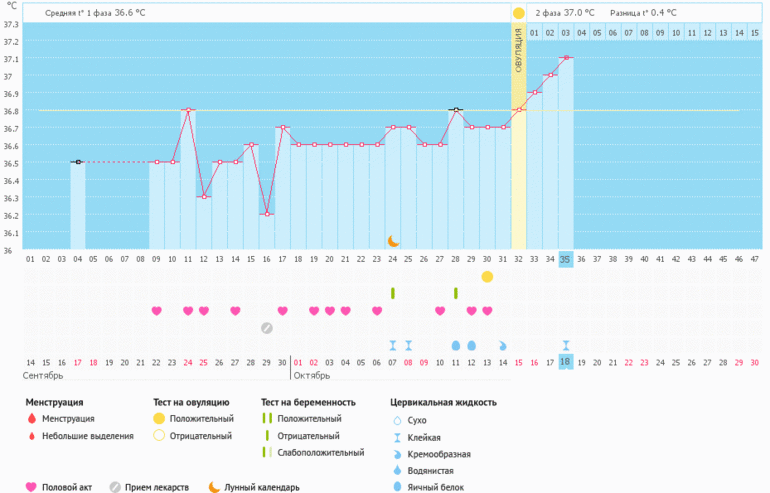The height and width of the screenshot is (493, 770).
Task: Click the egg white fluid drop on October 11
Action: click(x=456, y=345)
